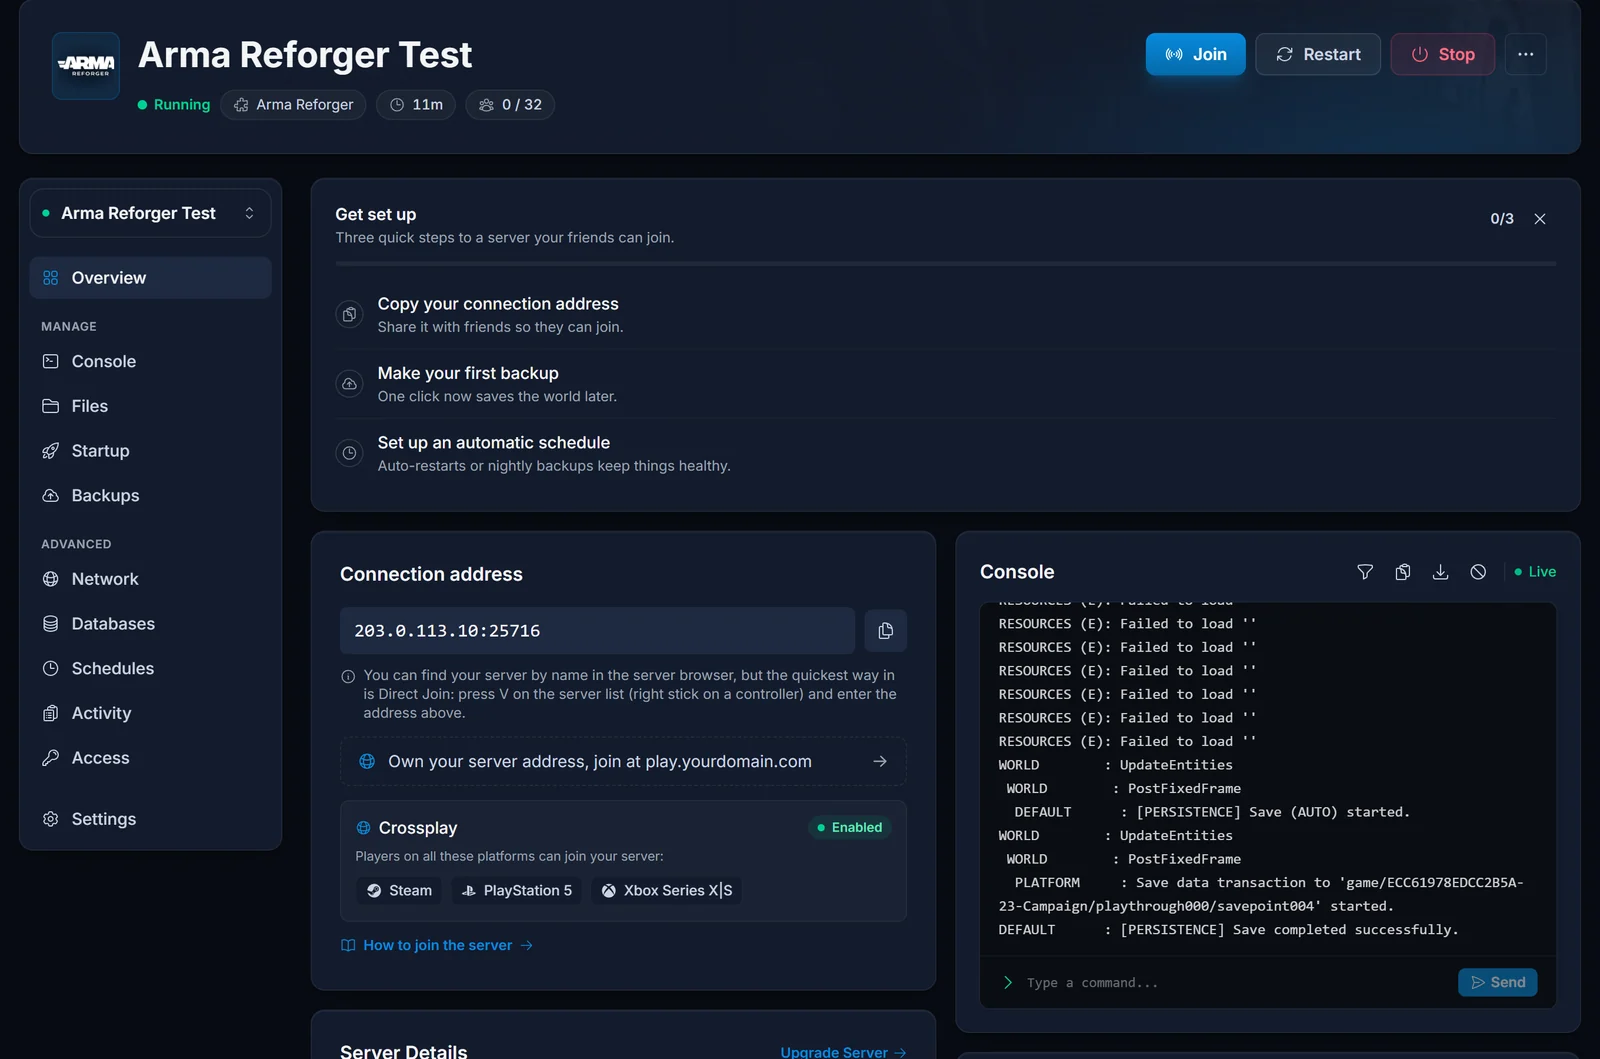Click the arrow on Own your server address row
The height and width of the screenshot is (1059, 1600).
880,762
